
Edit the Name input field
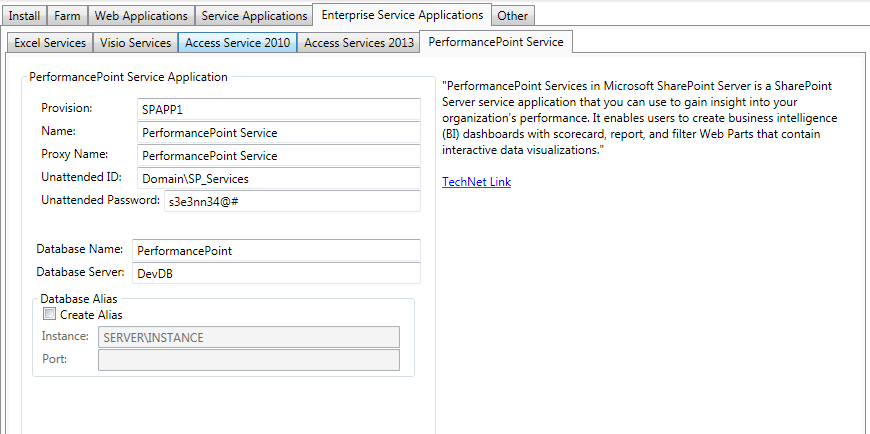(278, 133)
